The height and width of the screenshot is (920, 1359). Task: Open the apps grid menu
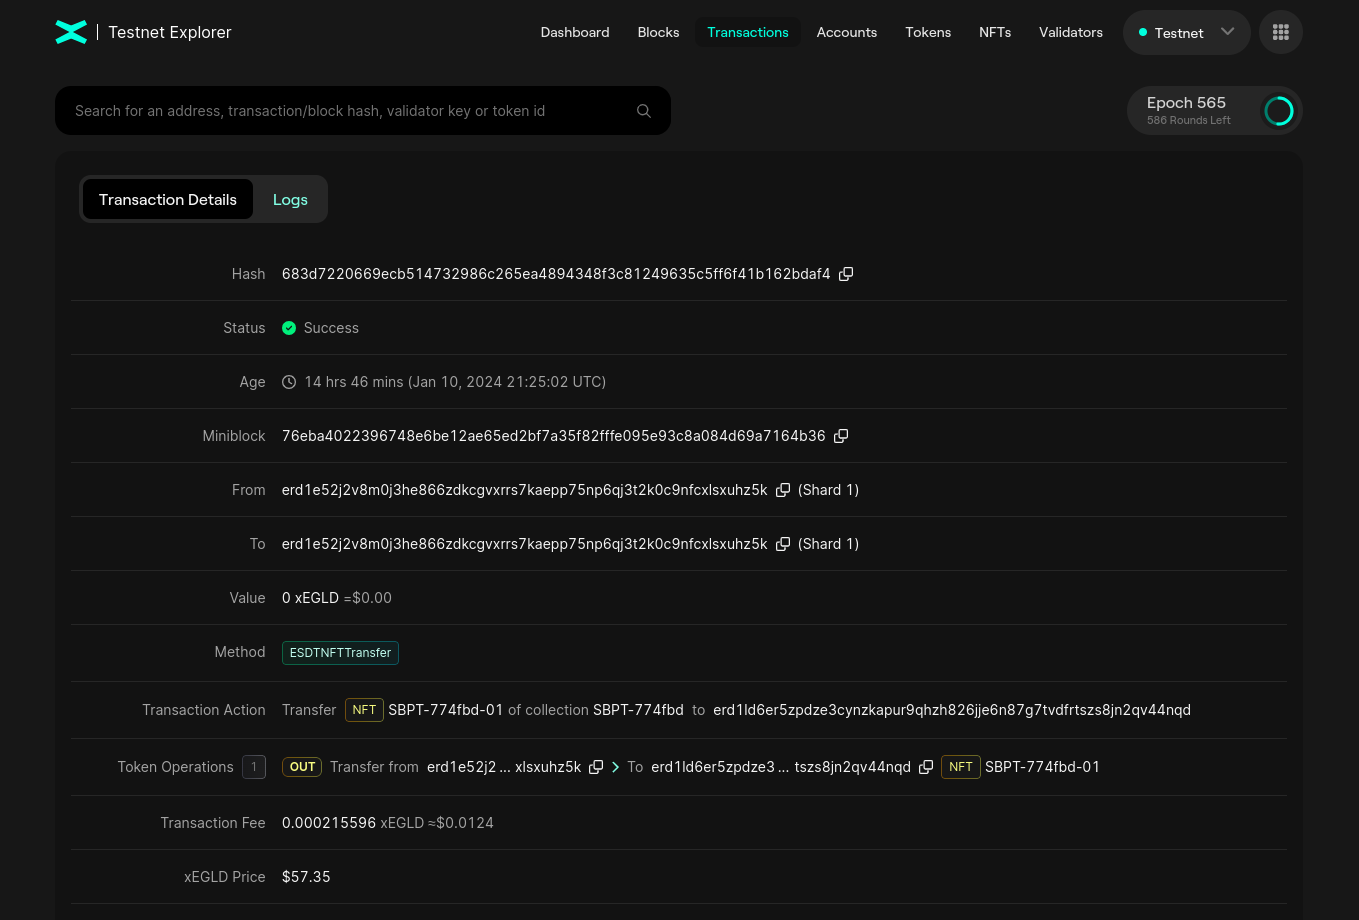[1280, 32]
